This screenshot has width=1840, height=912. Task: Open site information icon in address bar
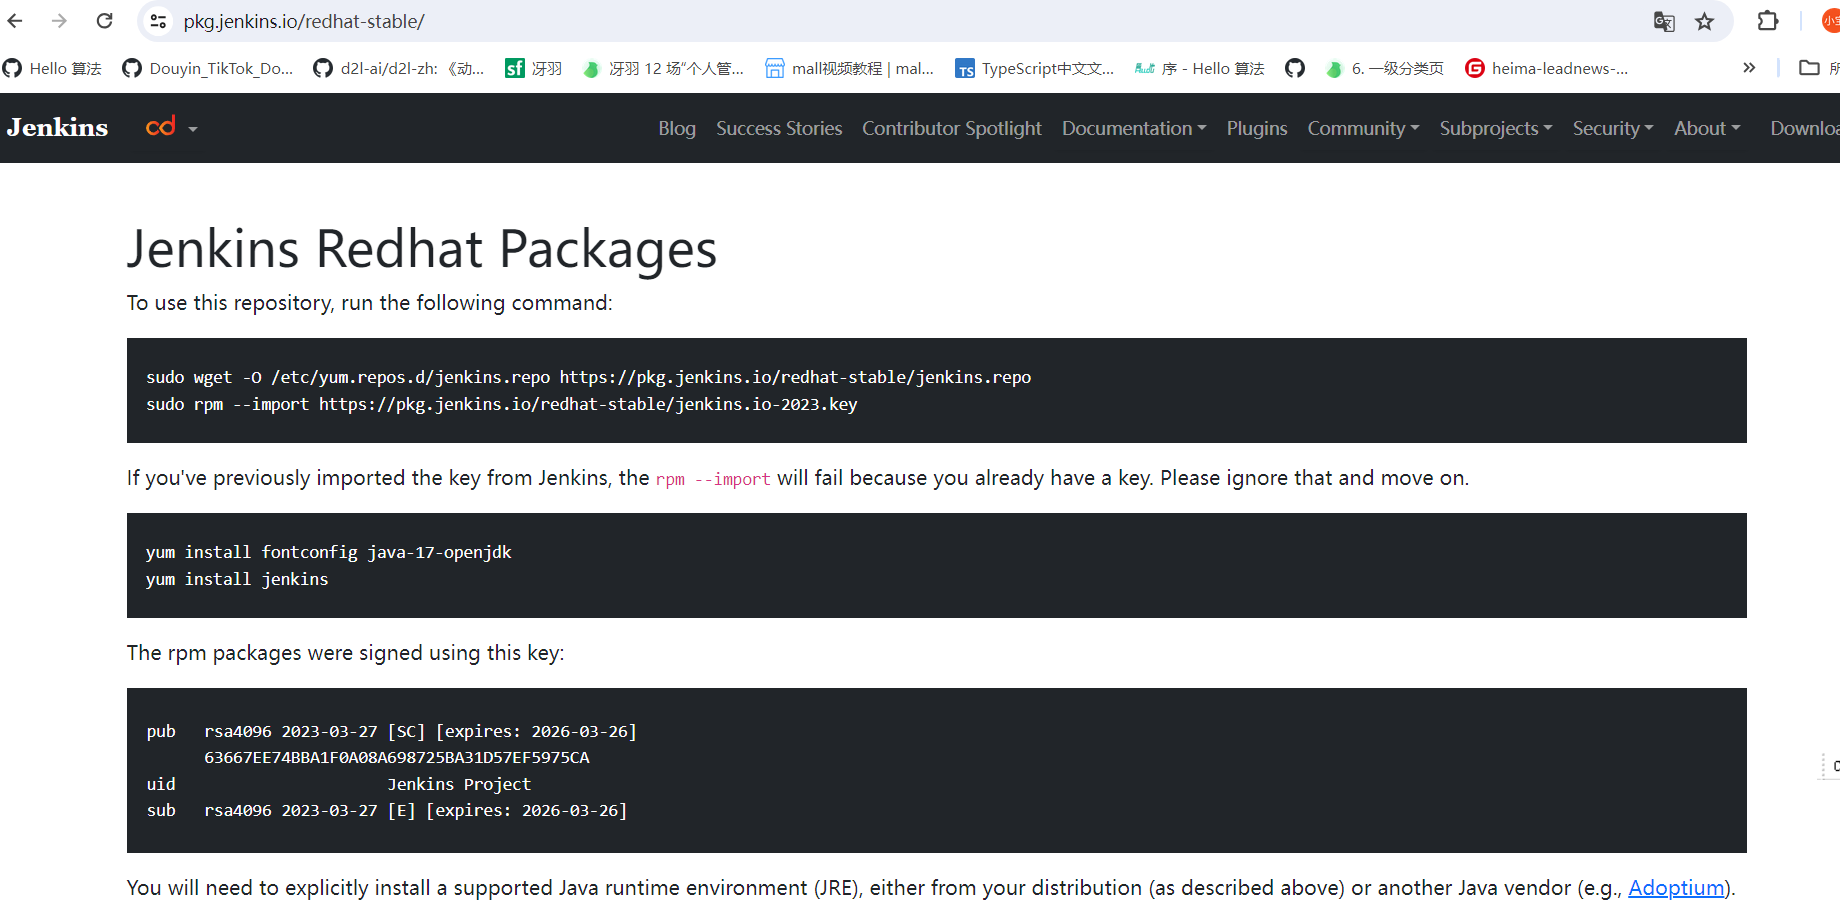pos(157,21)
